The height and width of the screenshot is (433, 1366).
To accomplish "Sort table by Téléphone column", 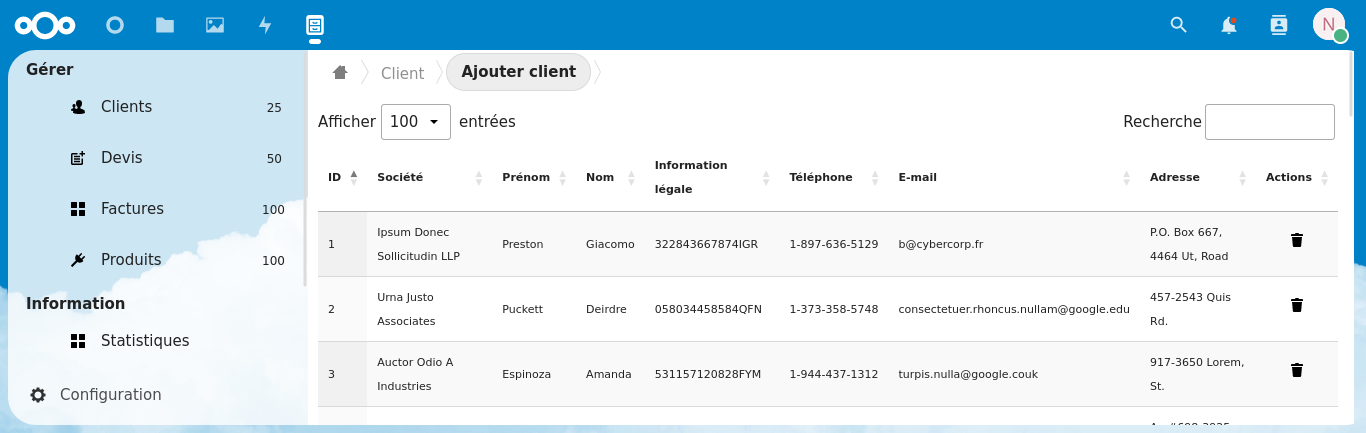I will (834, 177).
